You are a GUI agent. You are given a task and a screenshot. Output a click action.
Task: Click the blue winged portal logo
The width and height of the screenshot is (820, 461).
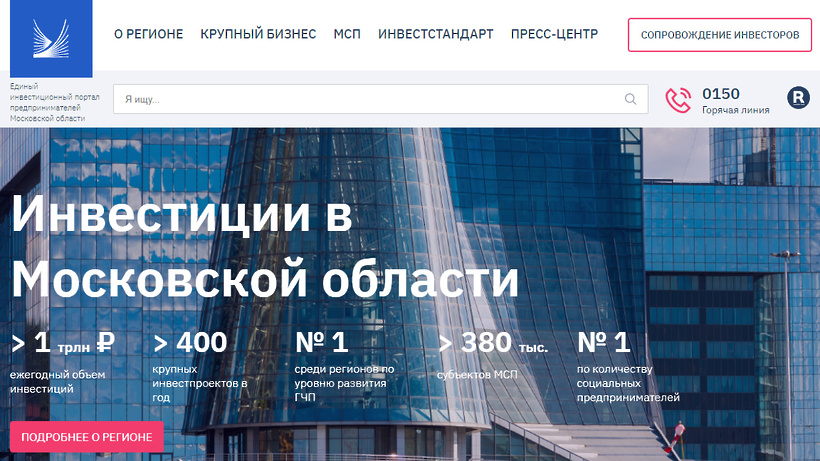tap(50, 39)
